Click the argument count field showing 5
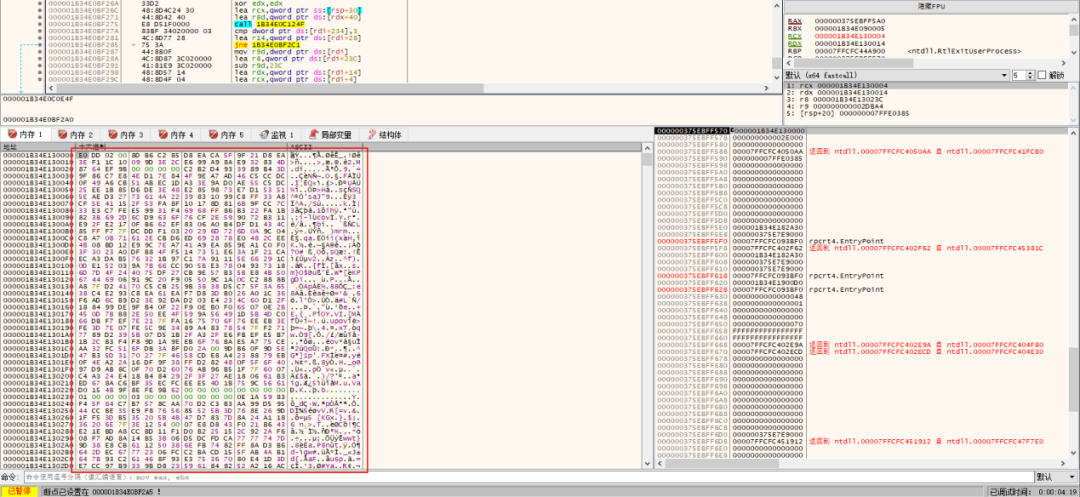This screenshot has height=497, width=1080. tap(1019, 74)
